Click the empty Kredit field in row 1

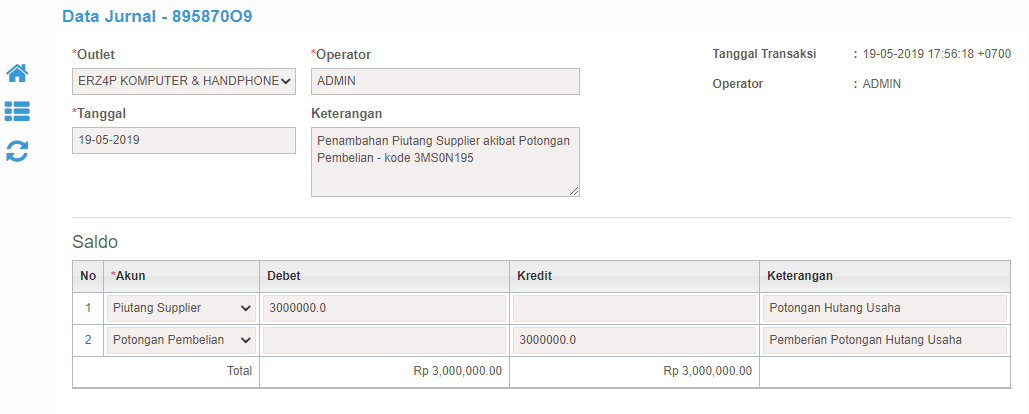pyautogui.click(x=634, y=308)
